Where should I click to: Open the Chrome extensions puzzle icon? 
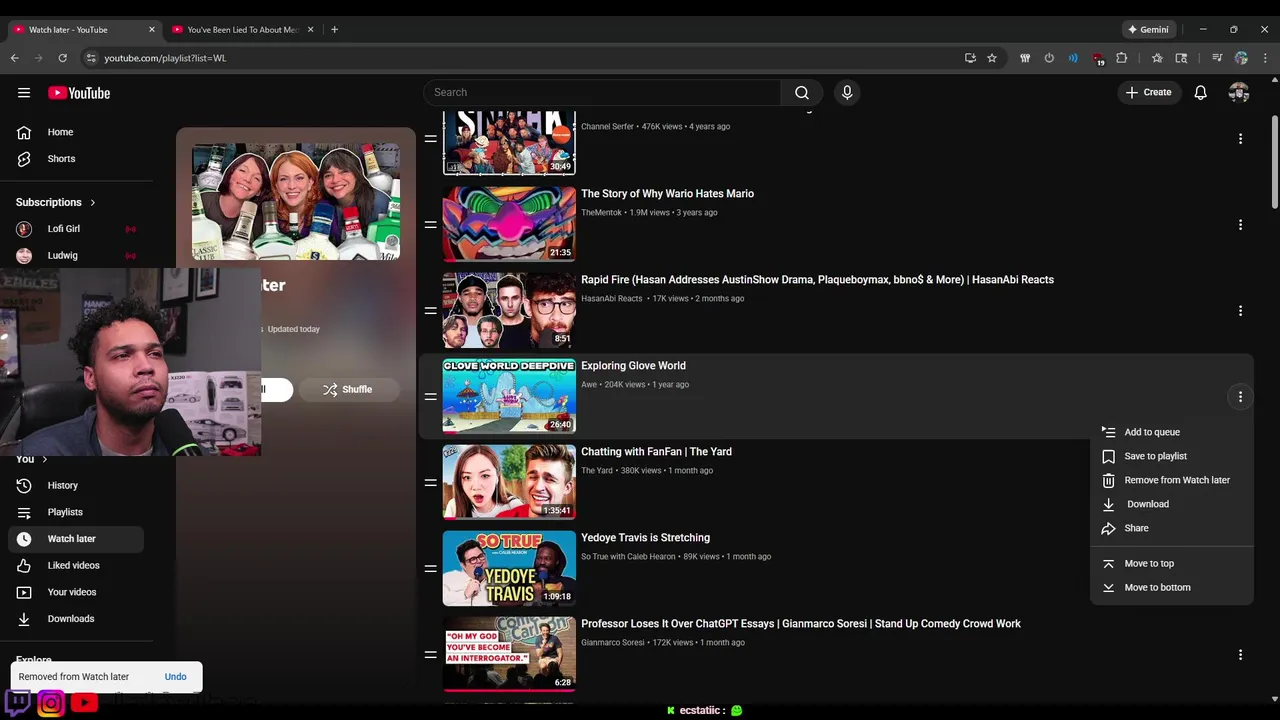click(1122, 58)
